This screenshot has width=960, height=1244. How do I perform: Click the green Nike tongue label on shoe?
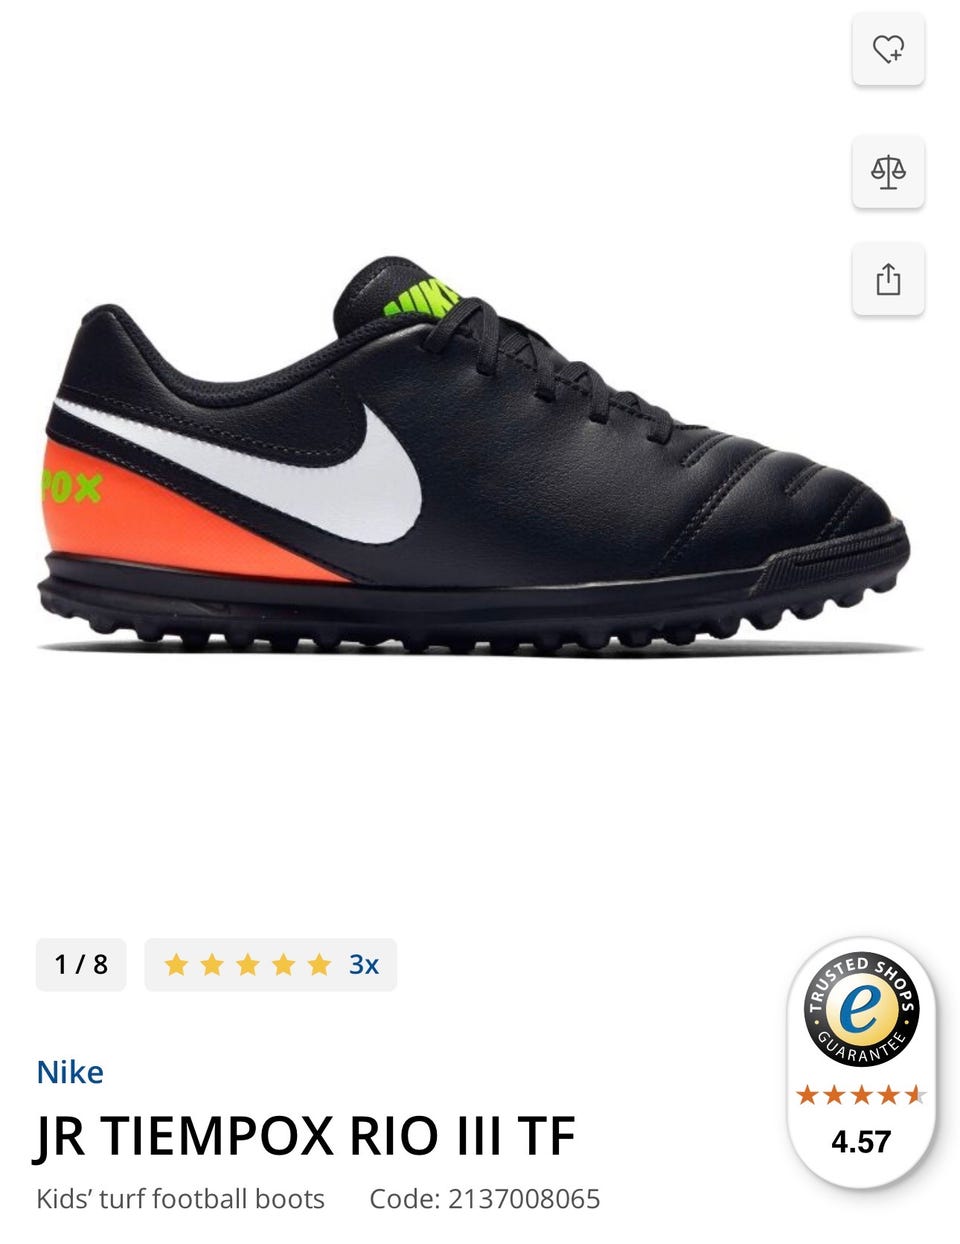(420, 297)
